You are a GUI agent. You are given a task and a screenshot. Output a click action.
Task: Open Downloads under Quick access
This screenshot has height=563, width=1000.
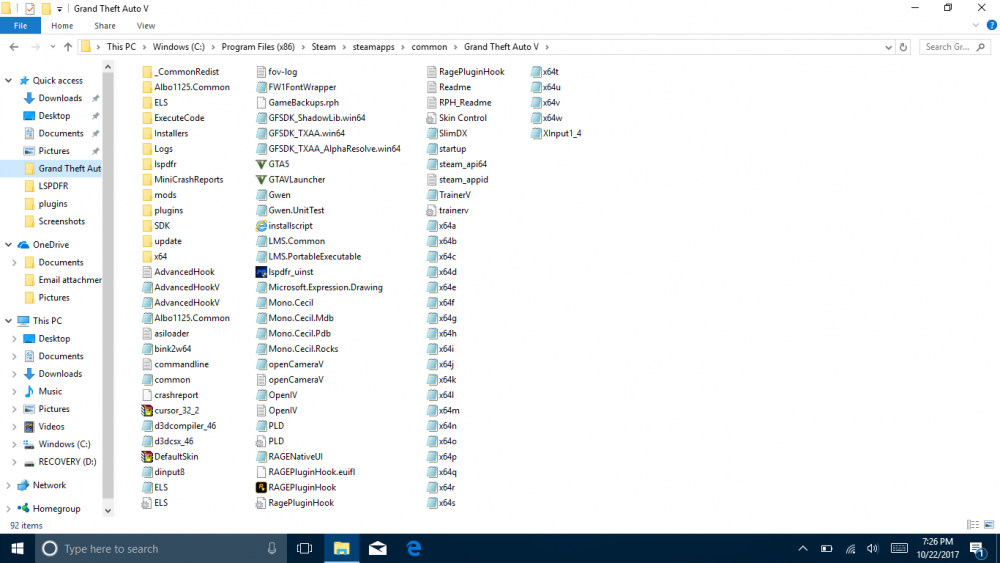point(60,98)
